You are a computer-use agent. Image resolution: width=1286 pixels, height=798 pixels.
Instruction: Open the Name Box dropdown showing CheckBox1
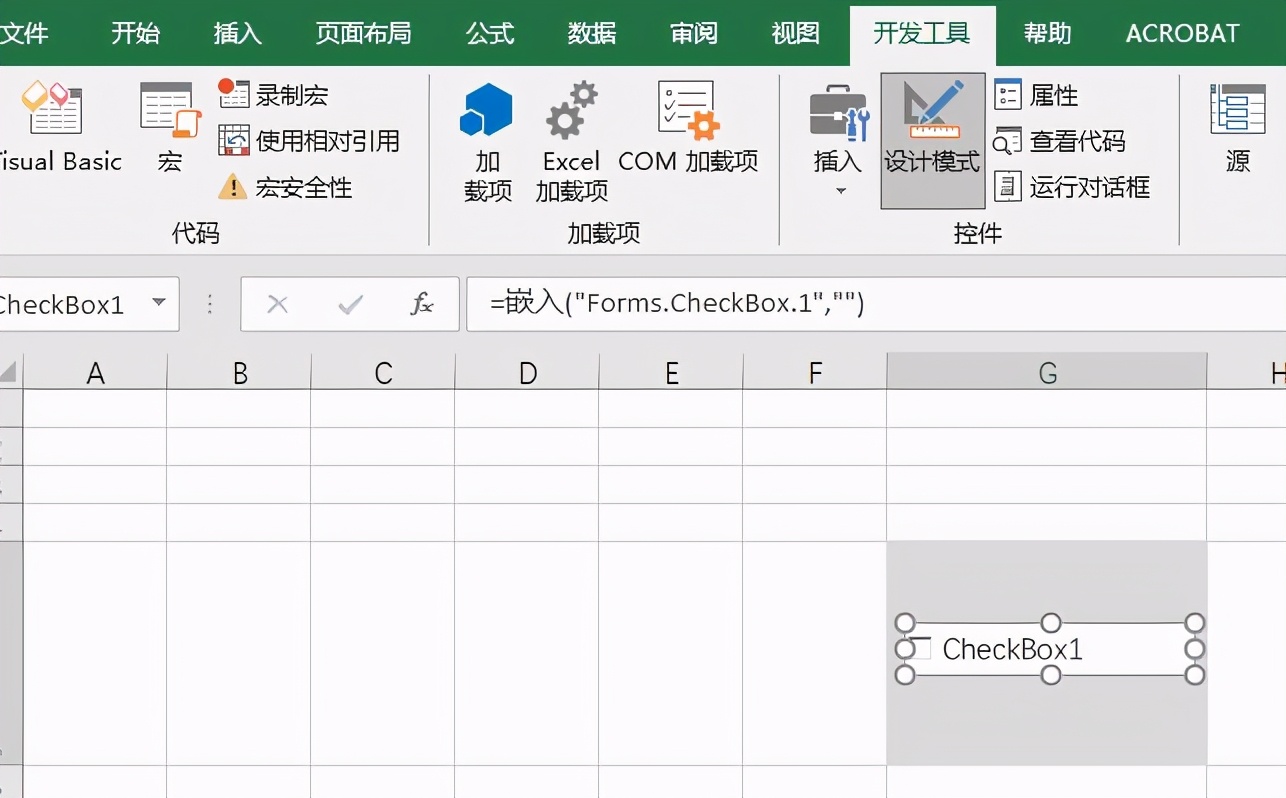click(x=159, y=304)
